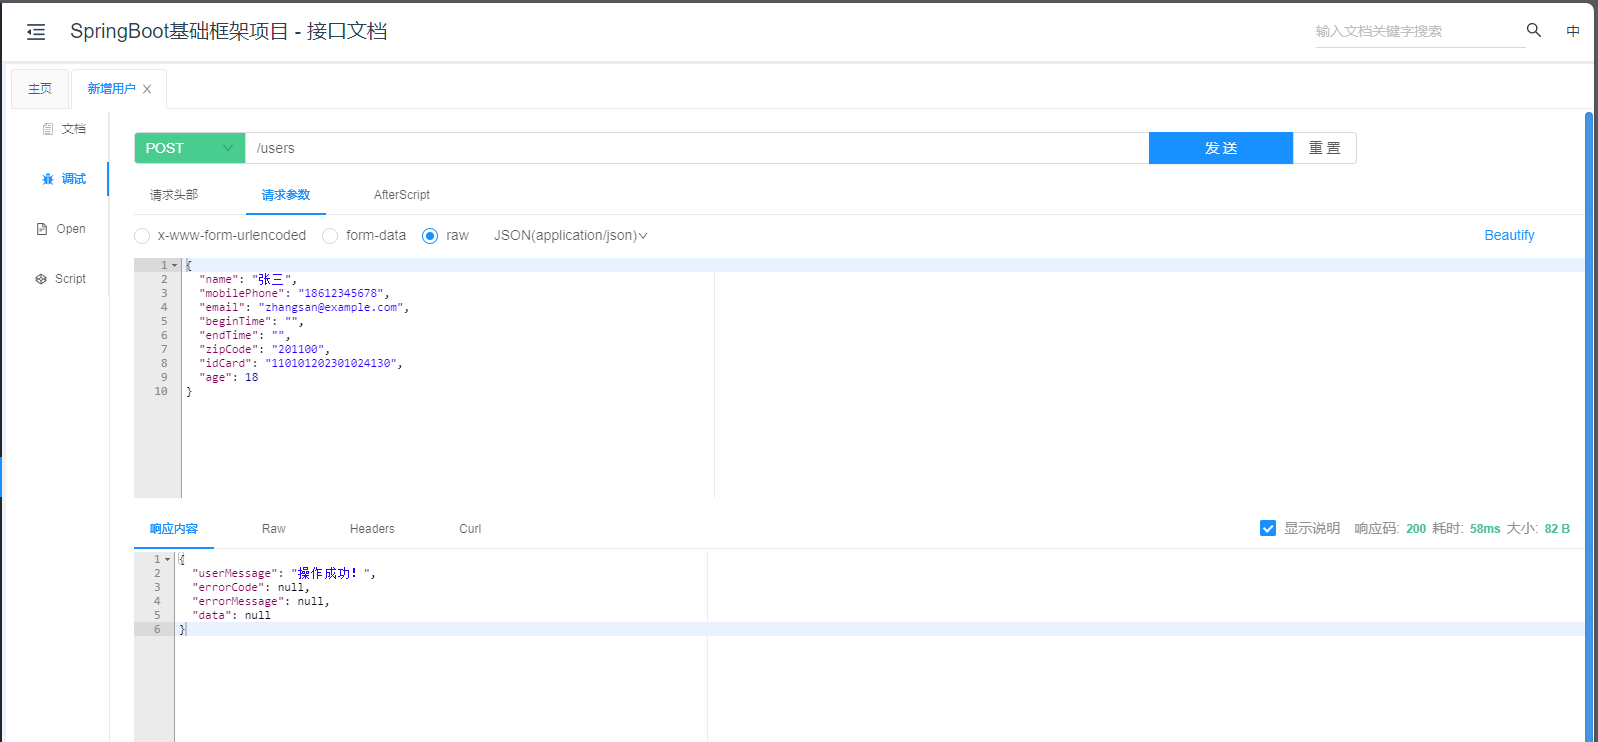Click the "userMessage" line in response
Image resolution: width=1598 pixels, height=742 pixels.
click(283, 573)
